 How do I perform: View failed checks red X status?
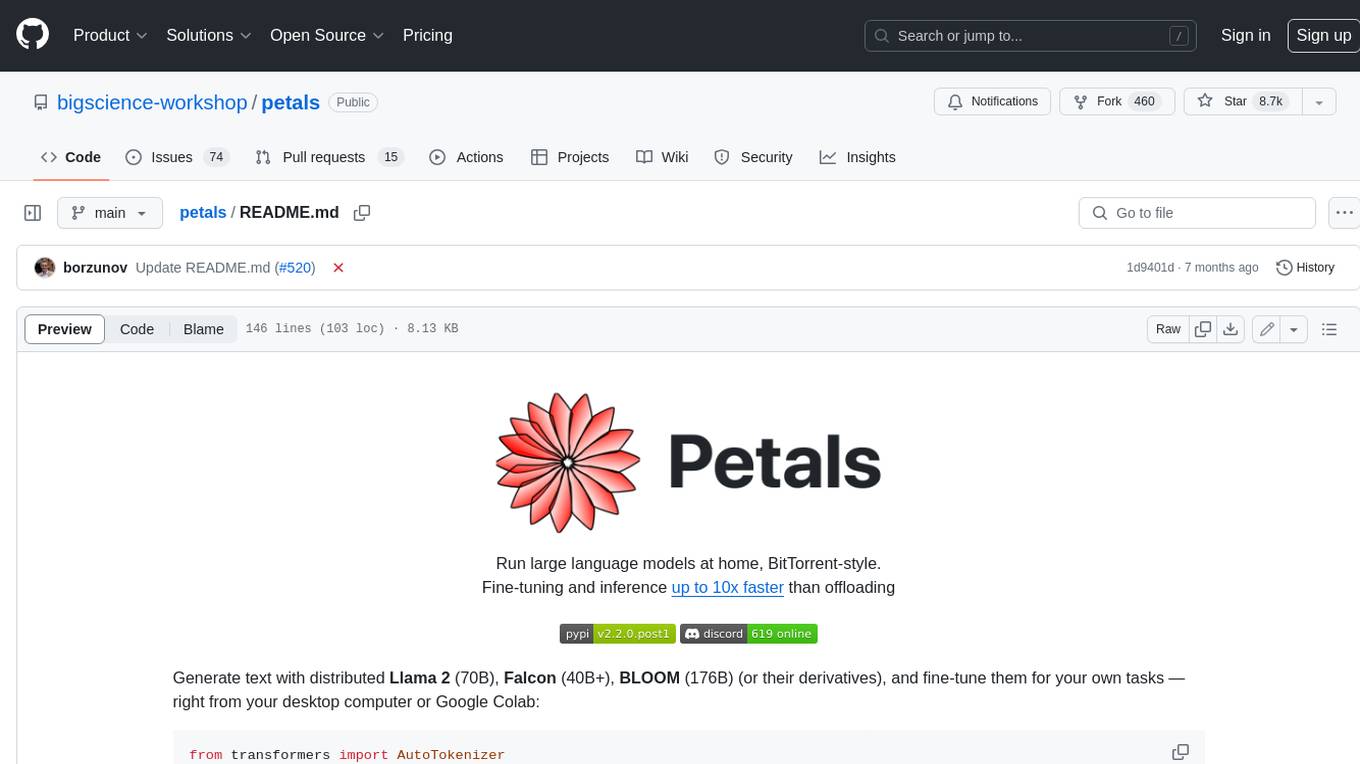338,267
